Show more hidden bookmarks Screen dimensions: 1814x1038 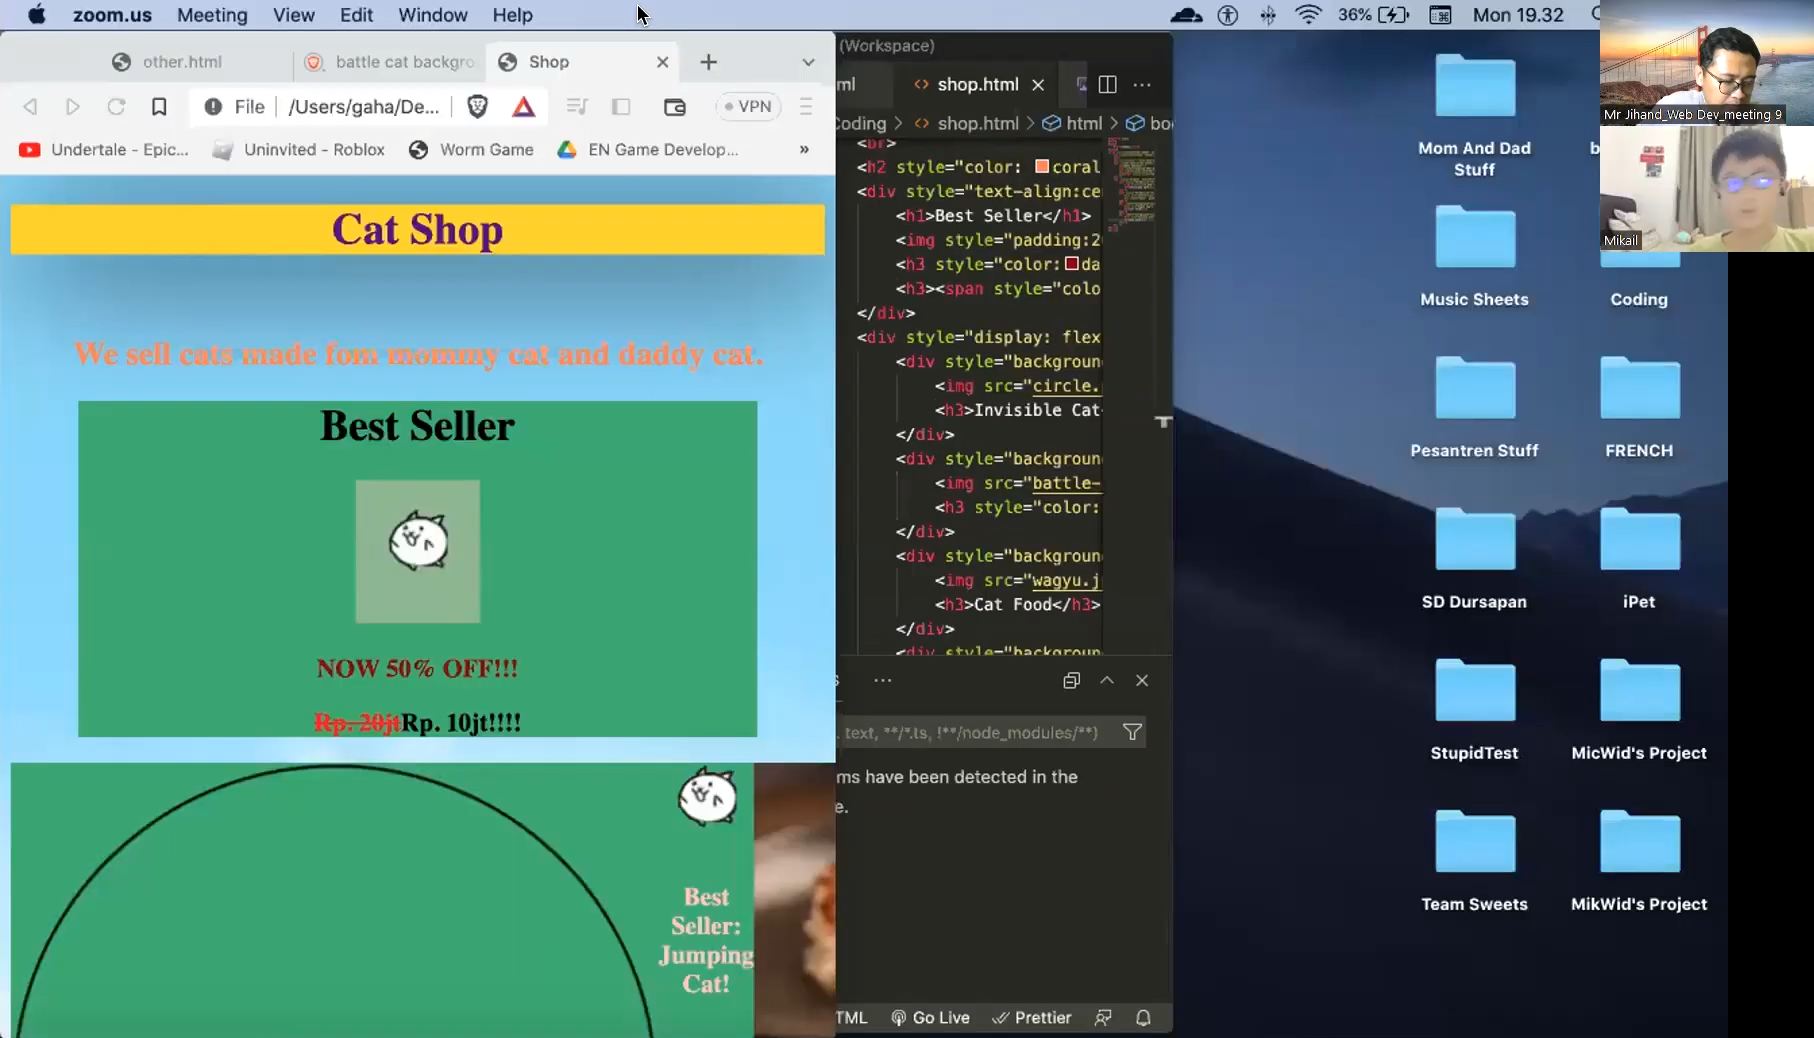pyautogui.click(x=804, y=149)
